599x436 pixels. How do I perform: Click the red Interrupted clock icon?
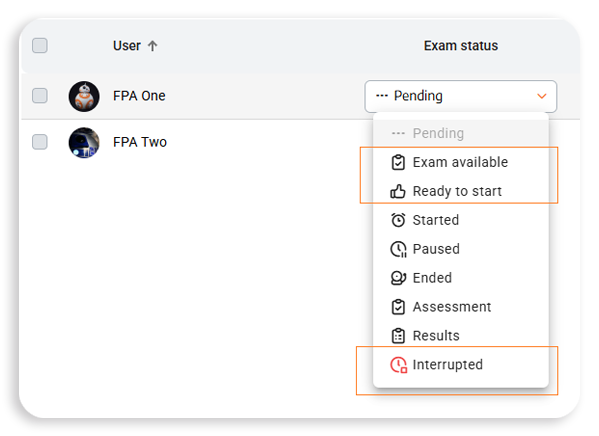pos(398,365)
